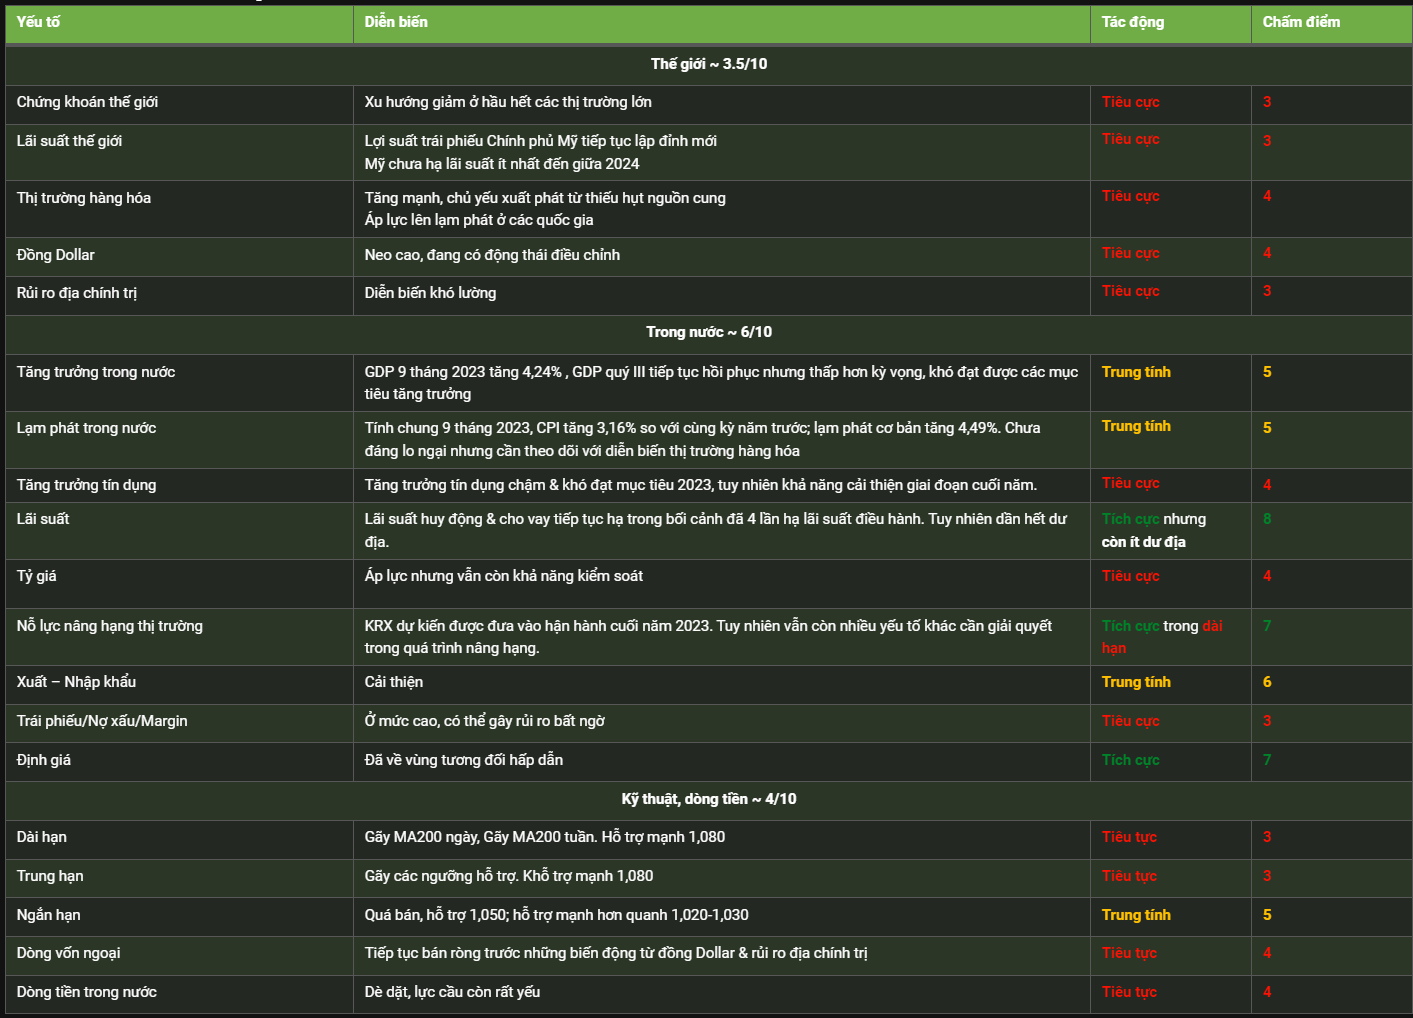
Task: Click the 'Chứng khoán thế giới' cell
Action: (179, 103)
